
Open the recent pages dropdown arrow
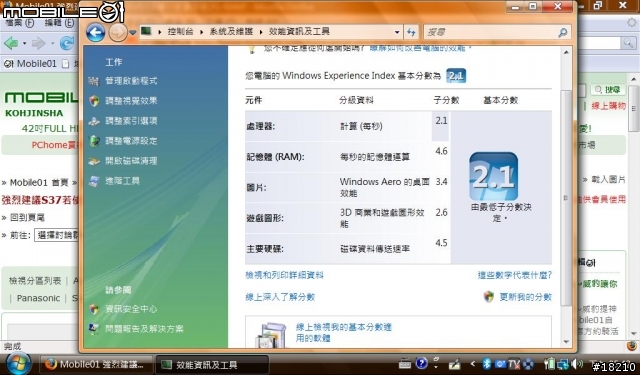[x=133, y=33]
